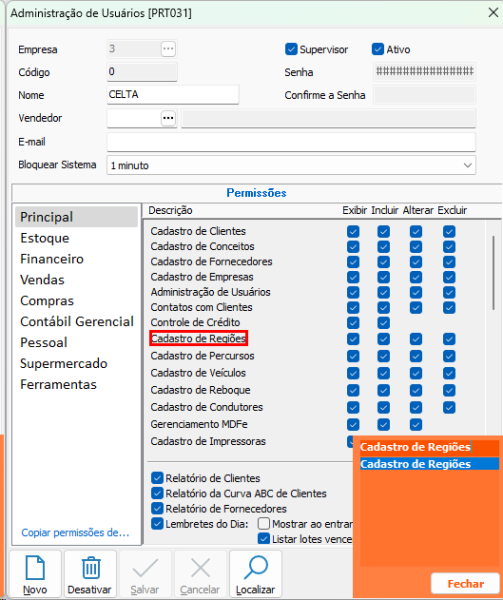
Task: Click the Senha password field
Action: click(425, 72)
